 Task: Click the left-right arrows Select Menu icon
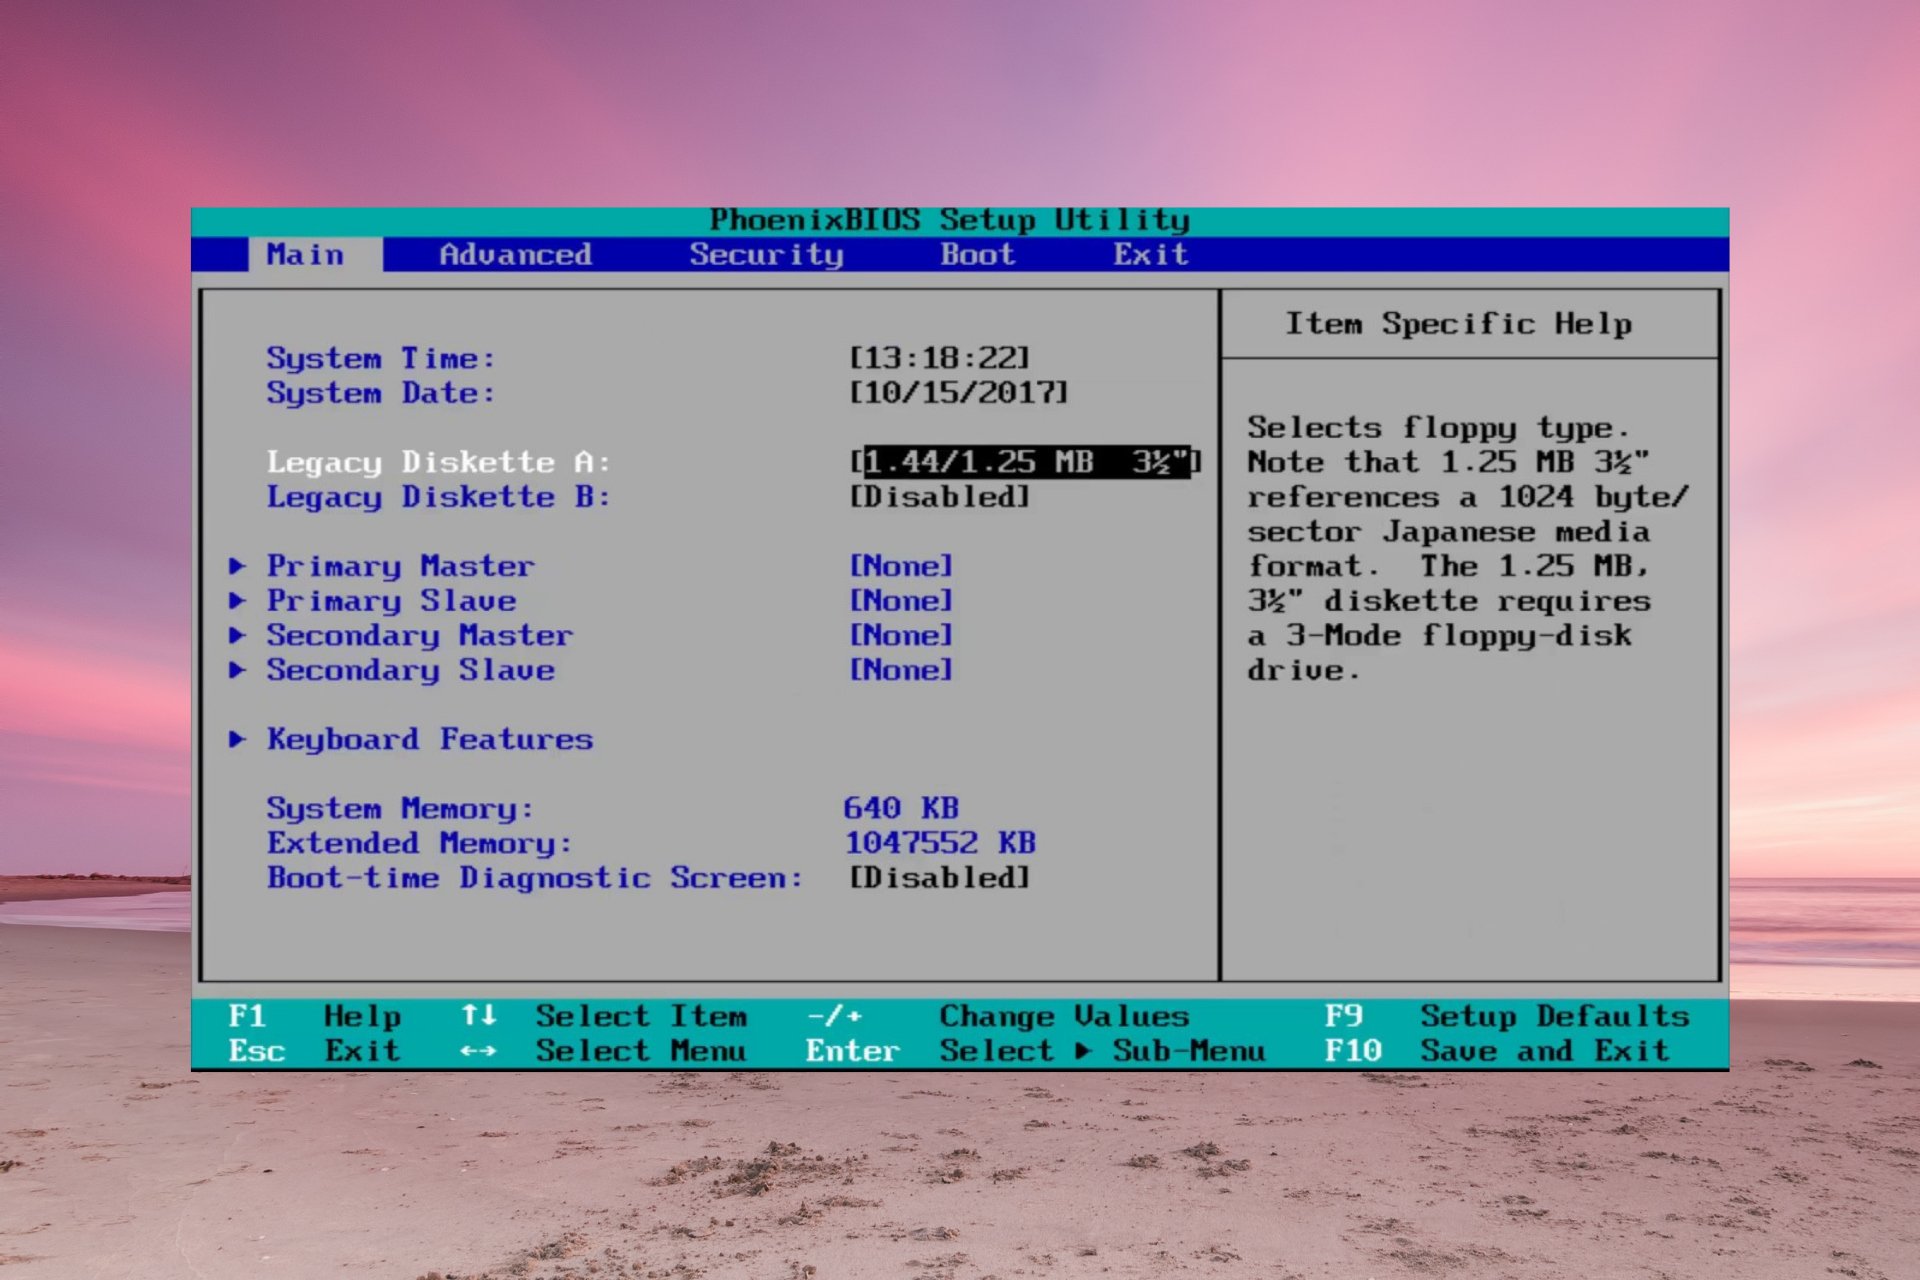pyautogui.click(x=479, y=1051)
